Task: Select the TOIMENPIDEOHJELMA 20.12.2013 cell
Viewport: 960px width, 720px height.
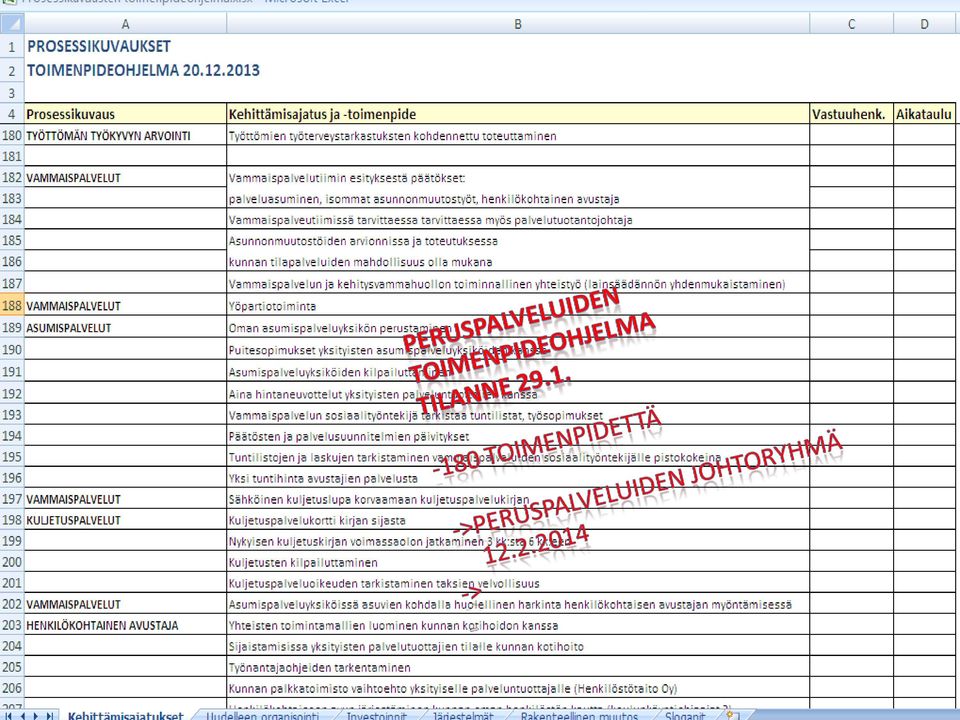Action: point(126,70)
